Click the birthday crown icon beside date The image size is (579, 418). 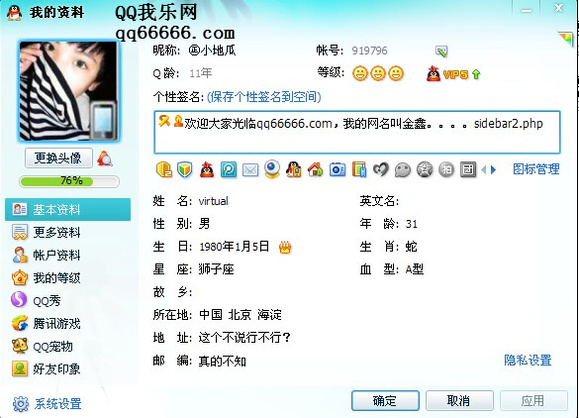pyautogui.click(x=285, y=247)
